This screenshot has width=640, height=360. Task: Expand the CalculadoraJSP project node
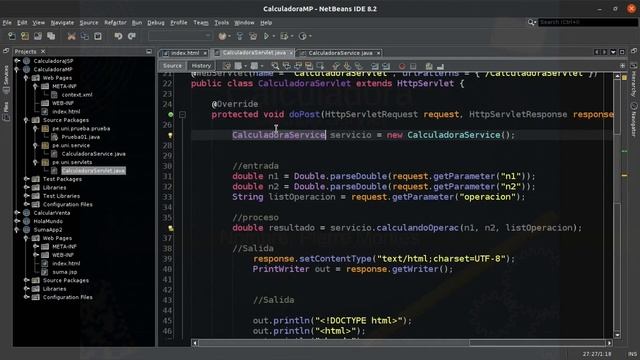pos(17,61)
